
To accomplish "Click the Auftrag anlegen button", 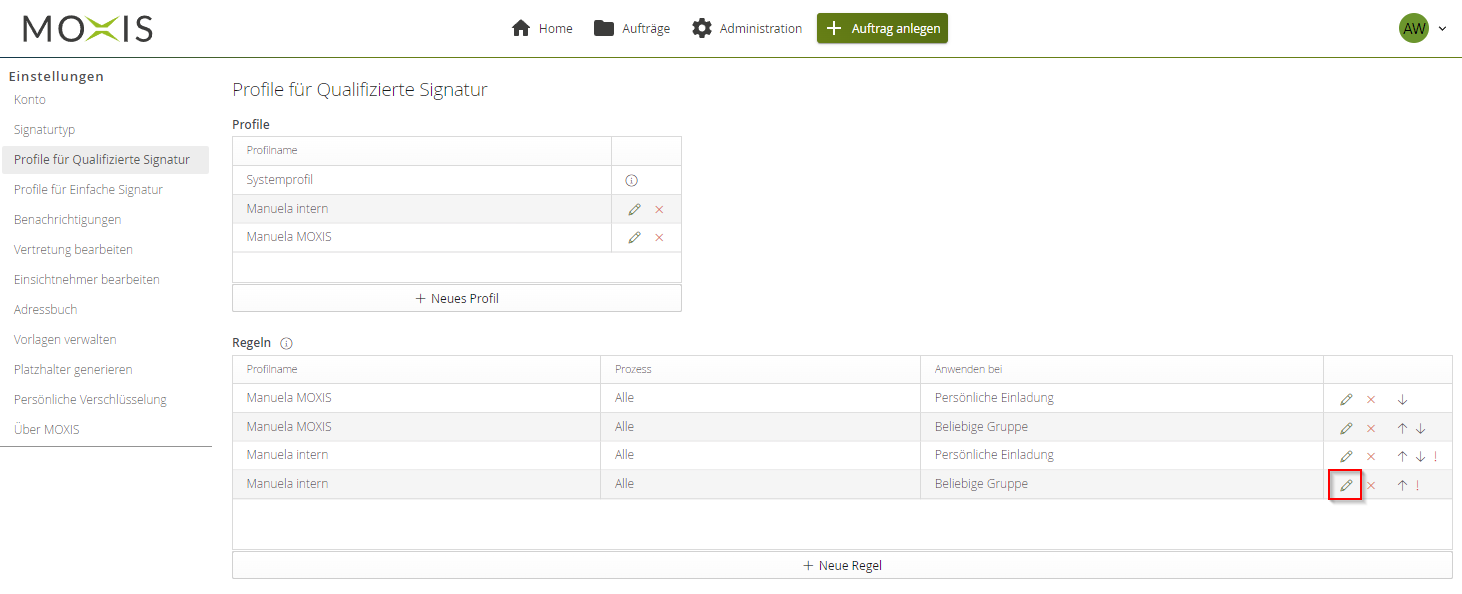I will pyautogui.click(x=882, y=29).
